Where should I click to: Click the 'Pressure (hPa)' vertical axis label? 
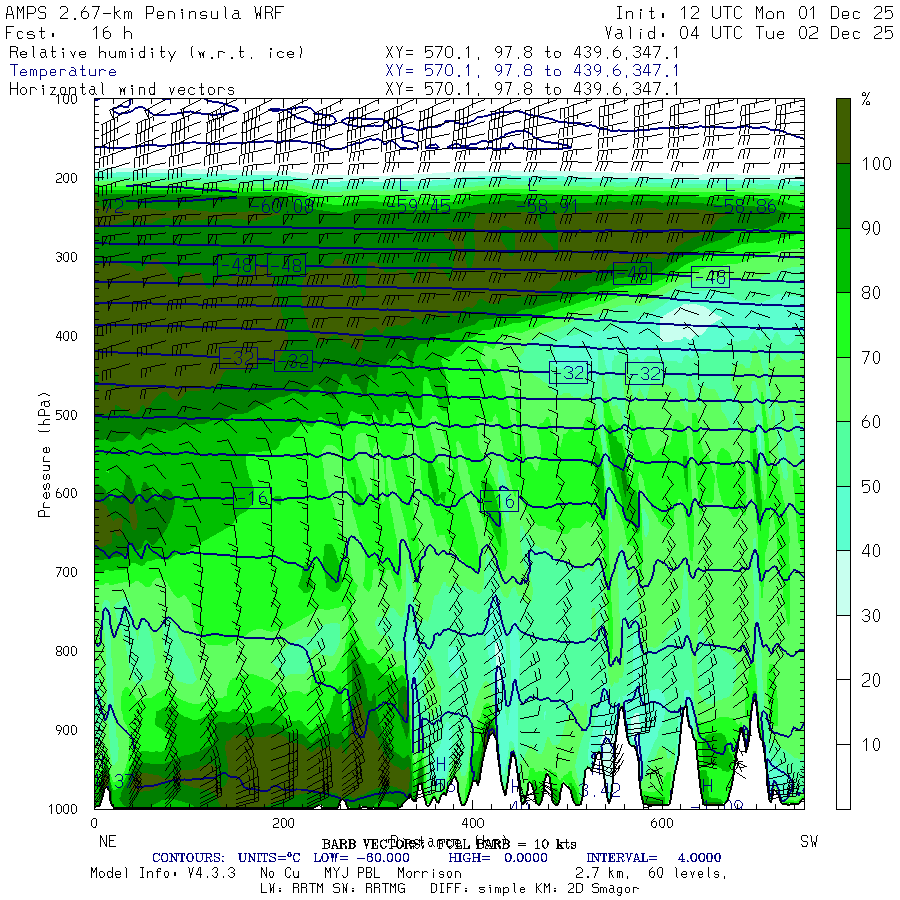pyautogui.click(x=44, y=453)
